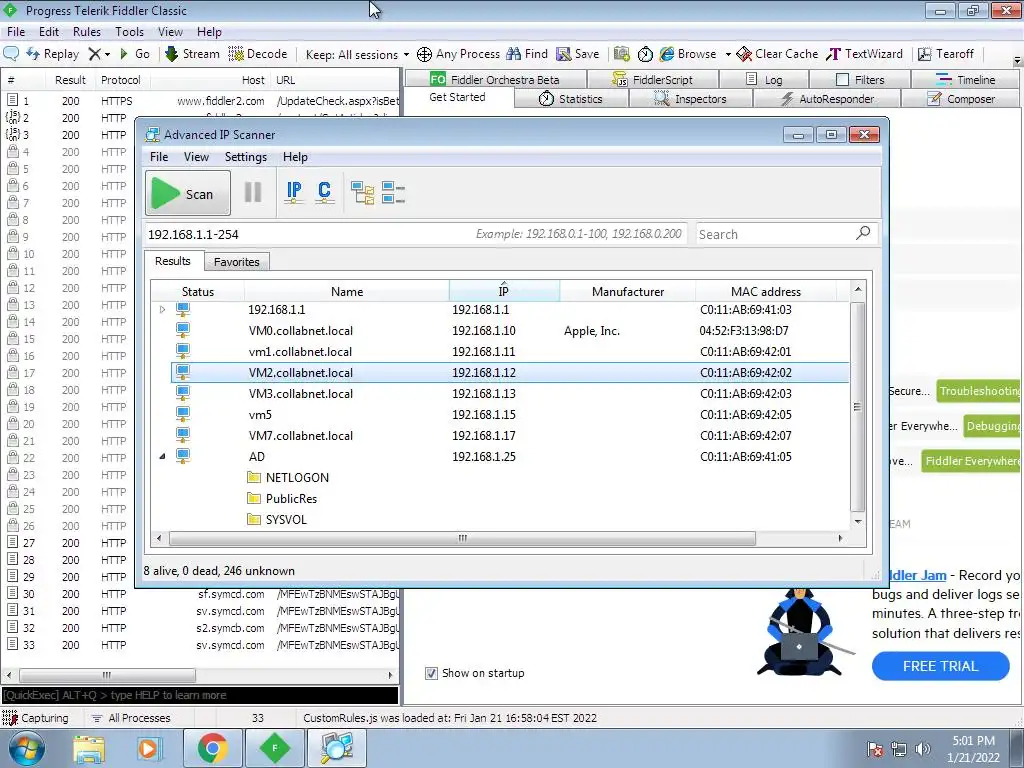1024x768 pixels.
Task: Clear Cache from the Fiddler toolbar
Action: (777, 54)
